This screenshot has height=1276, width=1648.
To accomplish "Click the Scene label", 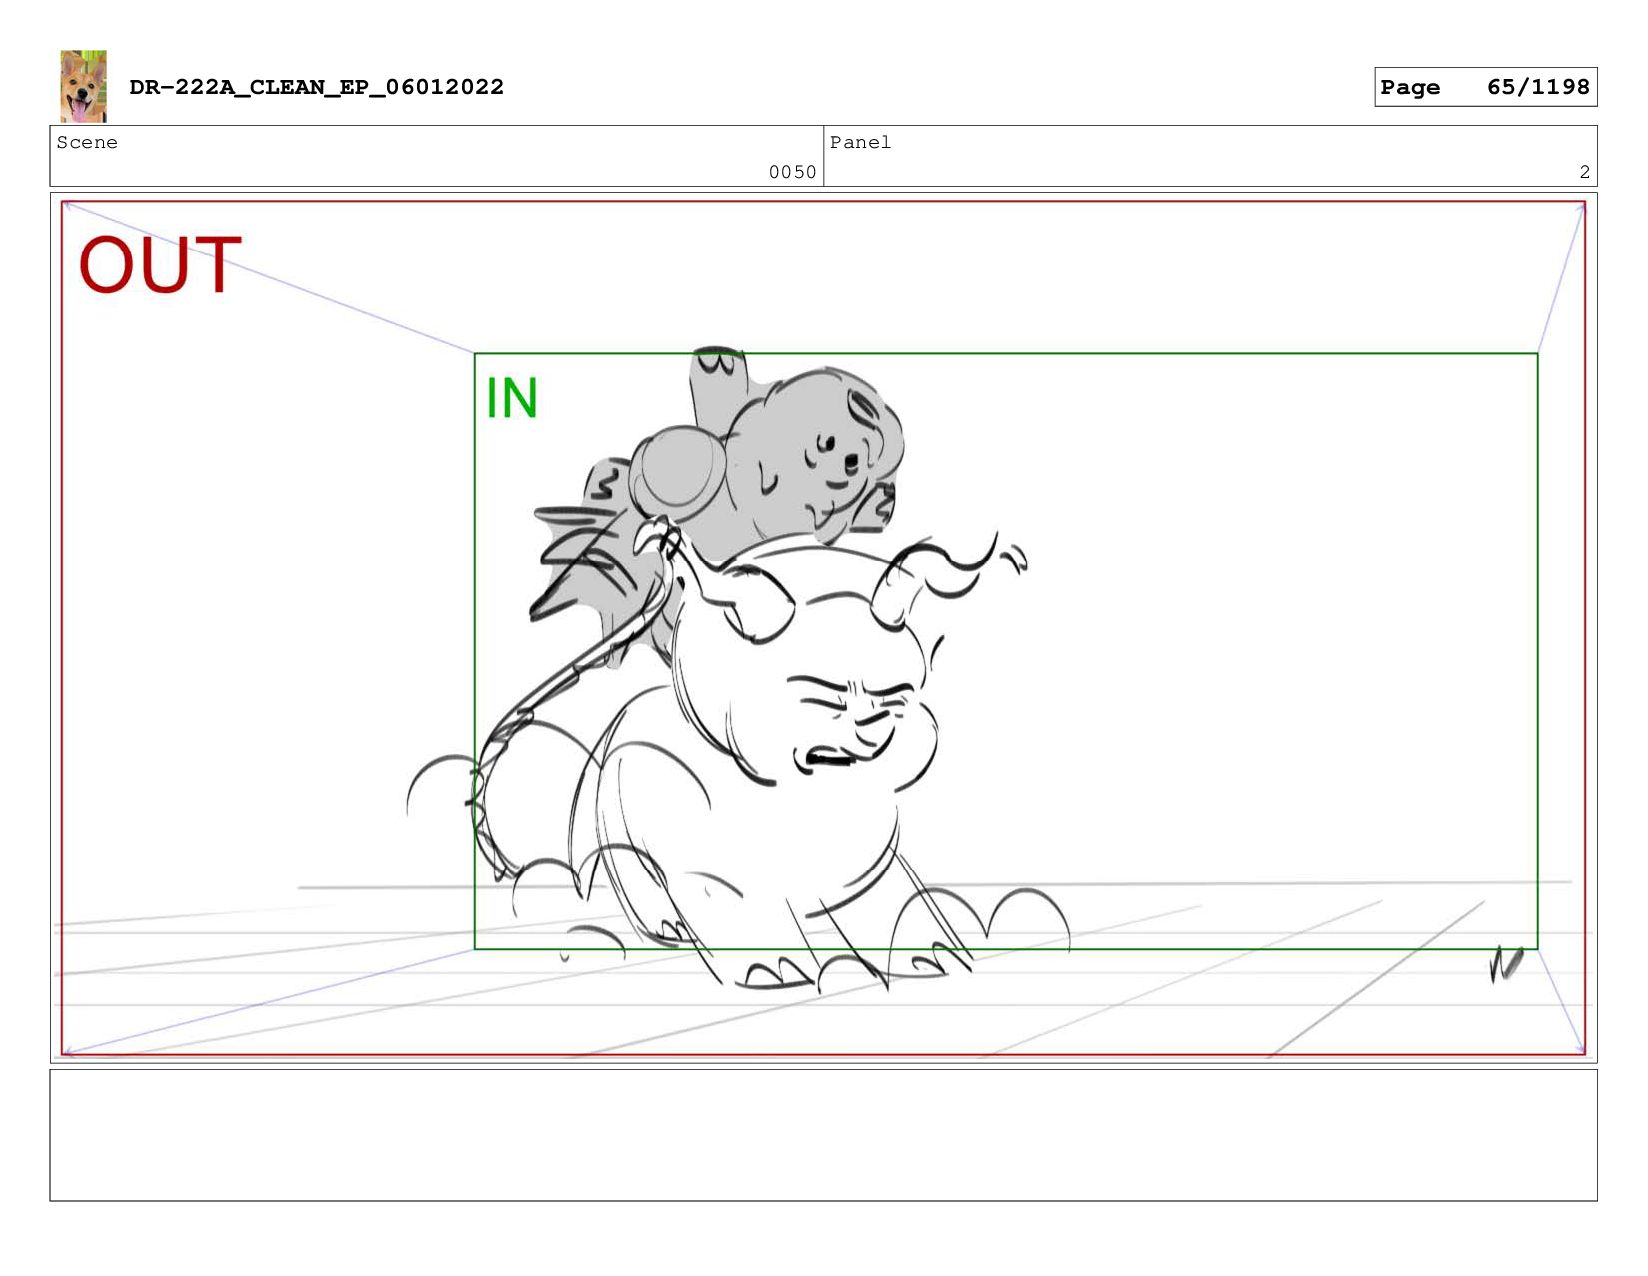I will 87,143.
